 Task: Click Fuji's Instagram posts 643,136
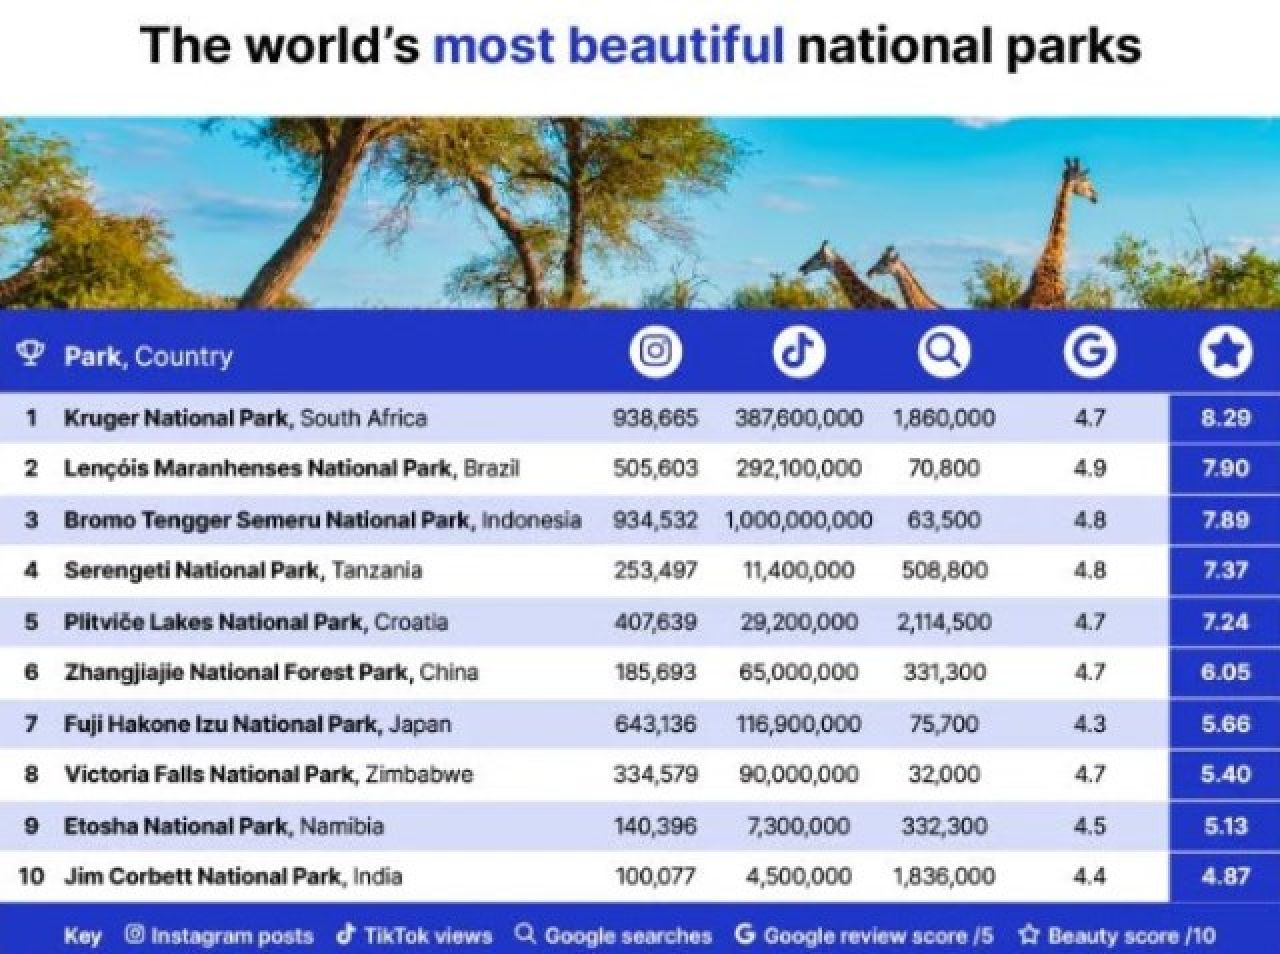click(656, 724)
